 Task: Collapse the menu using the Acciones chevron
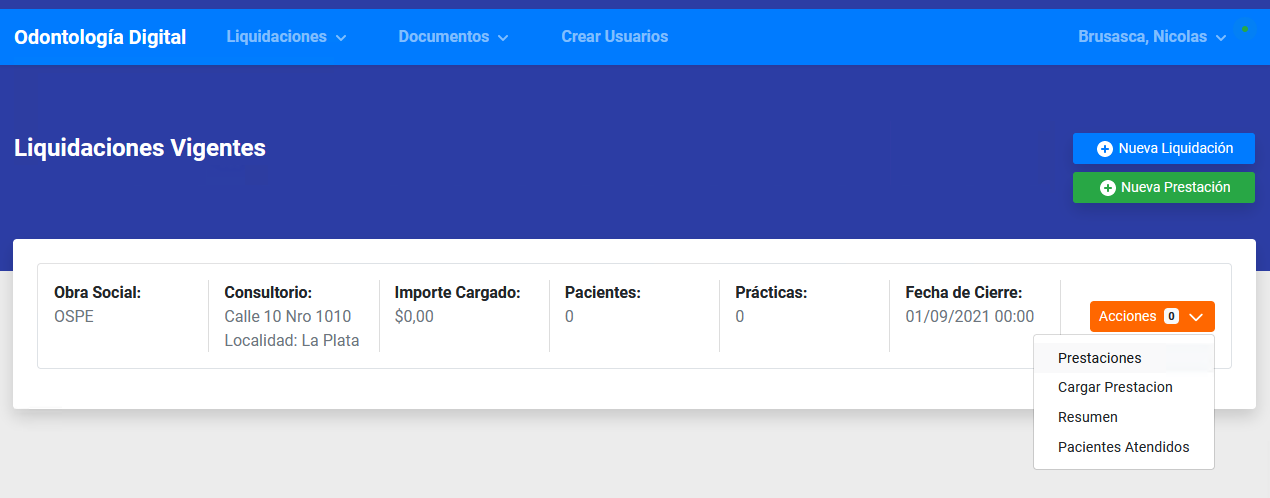[x=1196, y=316]
